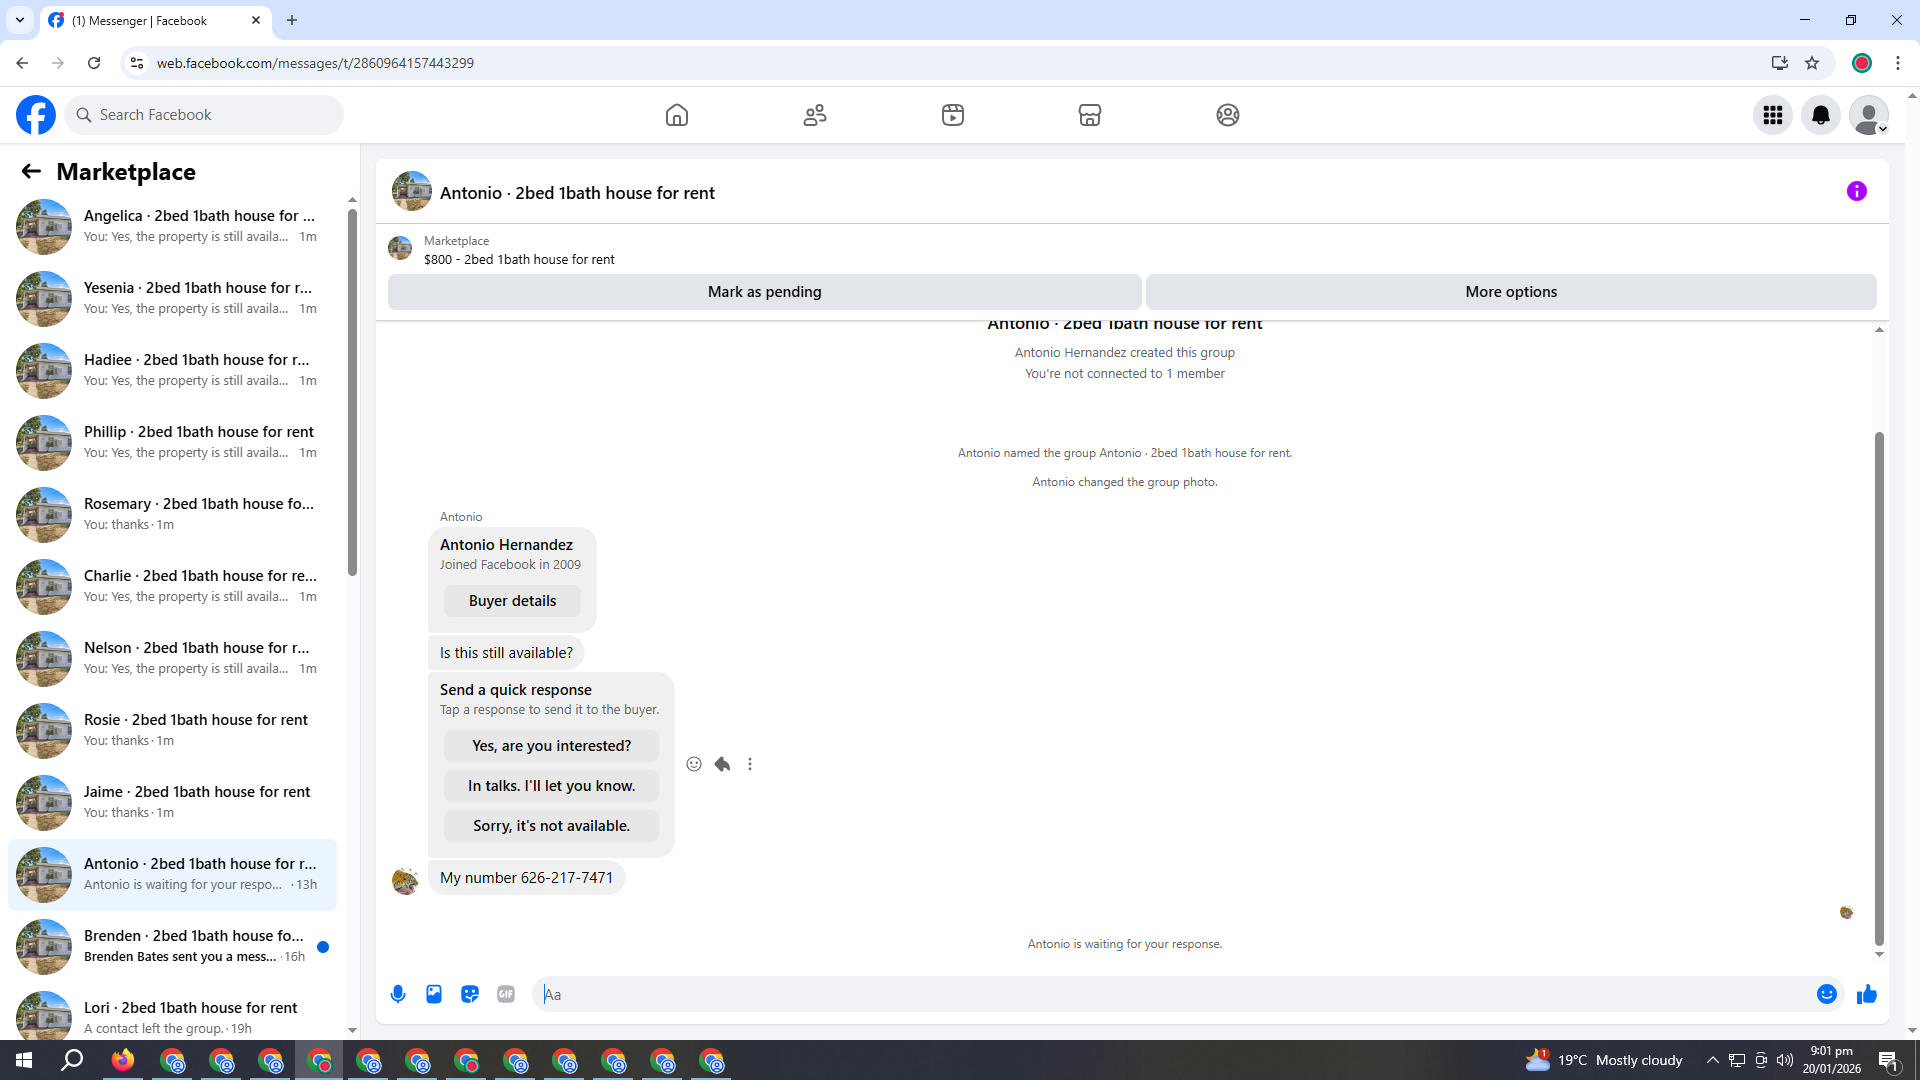
Task: Click the $800 listing link in header
Action: tap(519, 260)
